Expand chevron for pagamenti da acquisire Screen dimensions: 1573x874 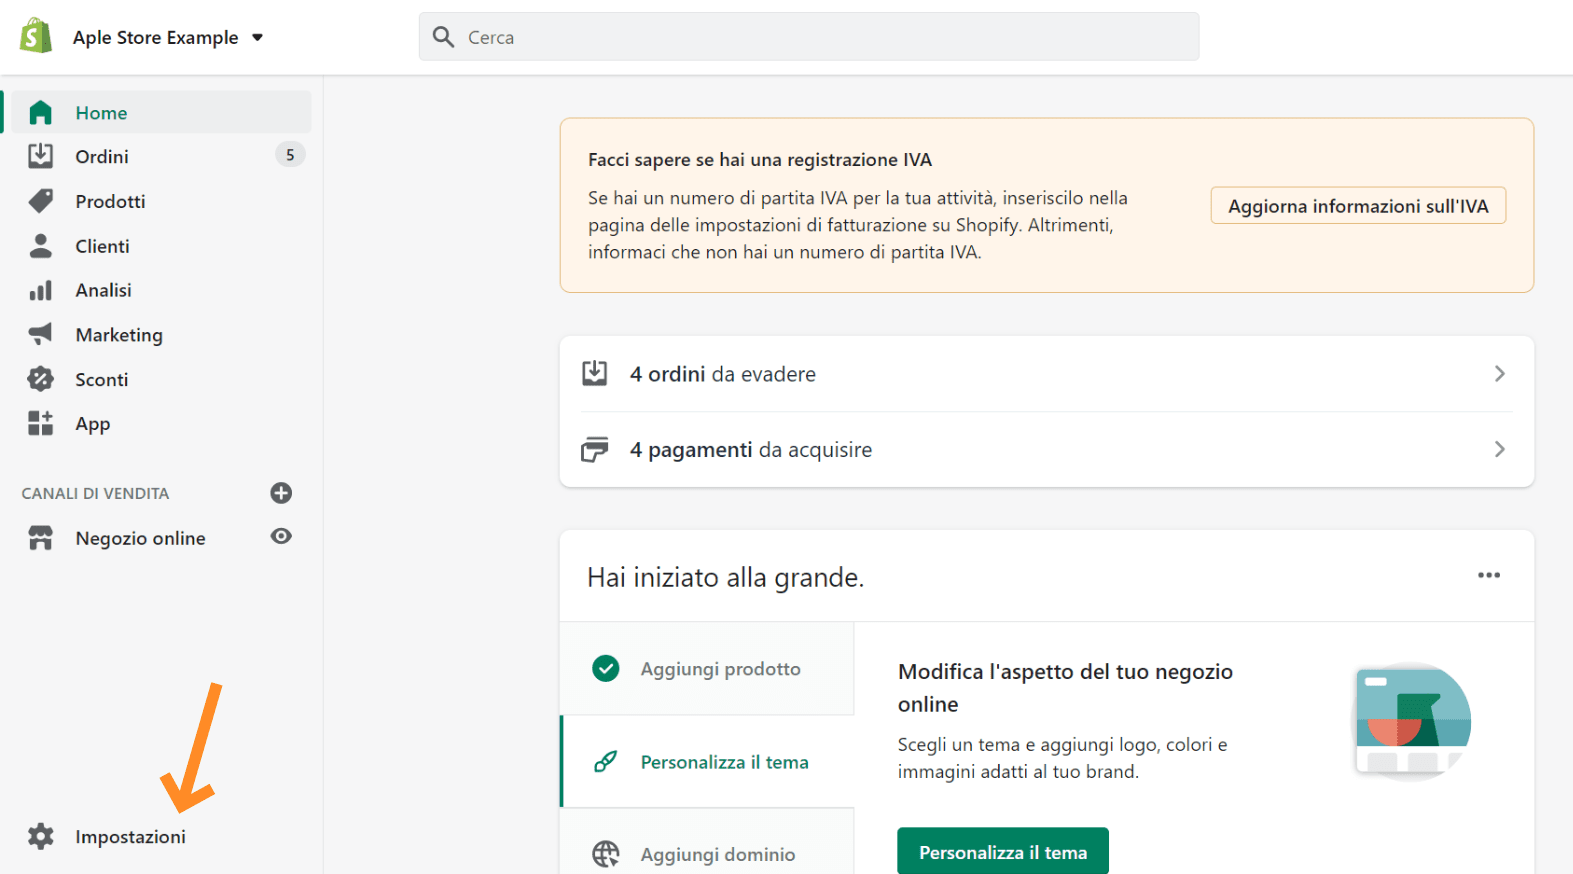(1499, 450)
